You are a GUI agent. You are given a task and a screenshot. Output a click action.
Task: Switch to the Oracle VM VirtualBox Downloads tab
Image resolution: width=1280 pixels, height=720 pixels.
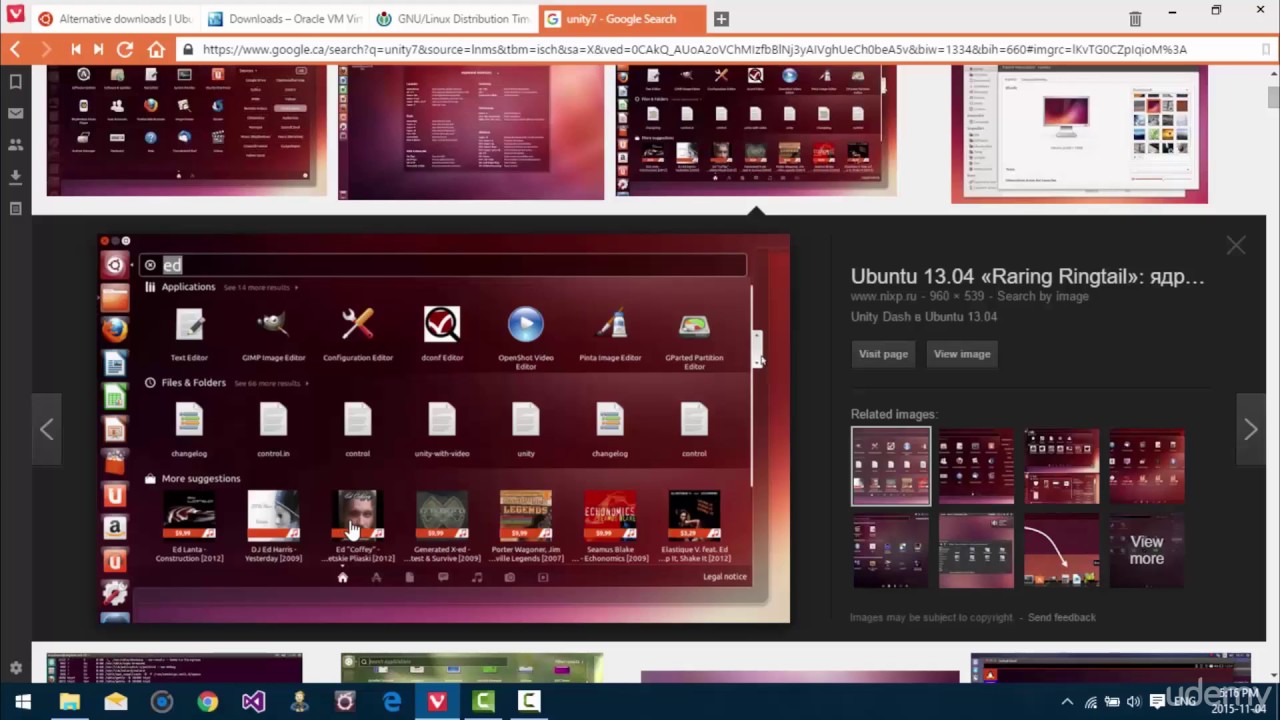(283, 19)
